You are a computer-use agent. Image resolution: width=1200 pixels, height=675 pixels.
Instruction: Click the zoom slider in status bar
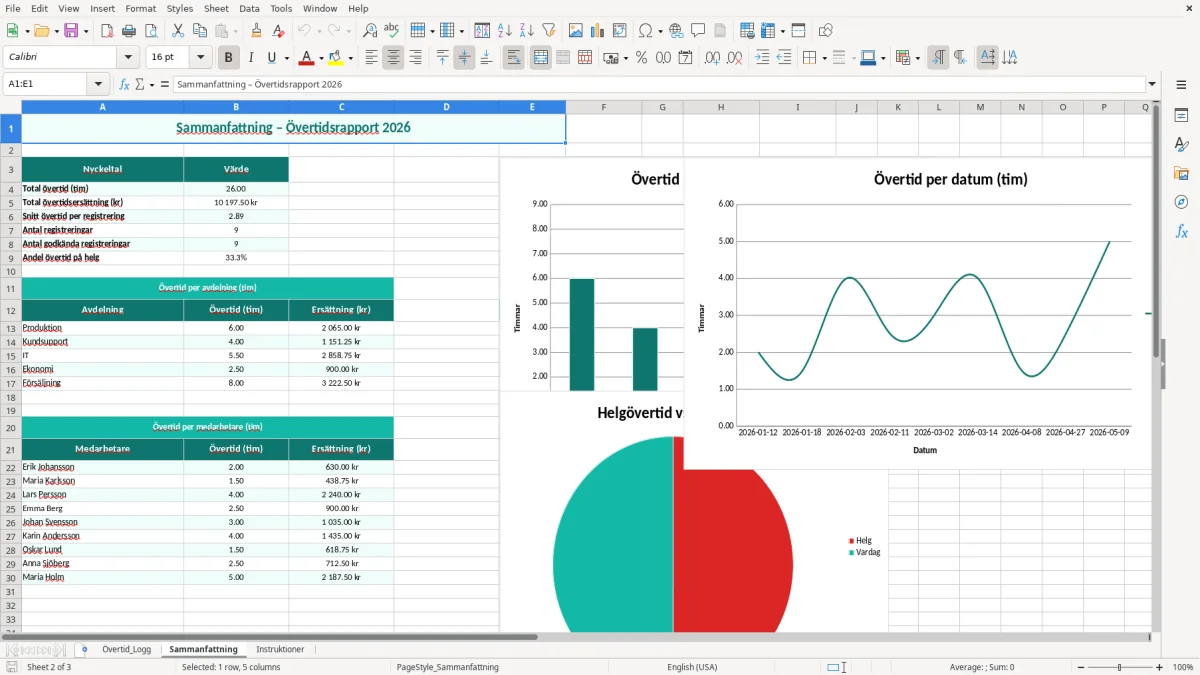1119,667
